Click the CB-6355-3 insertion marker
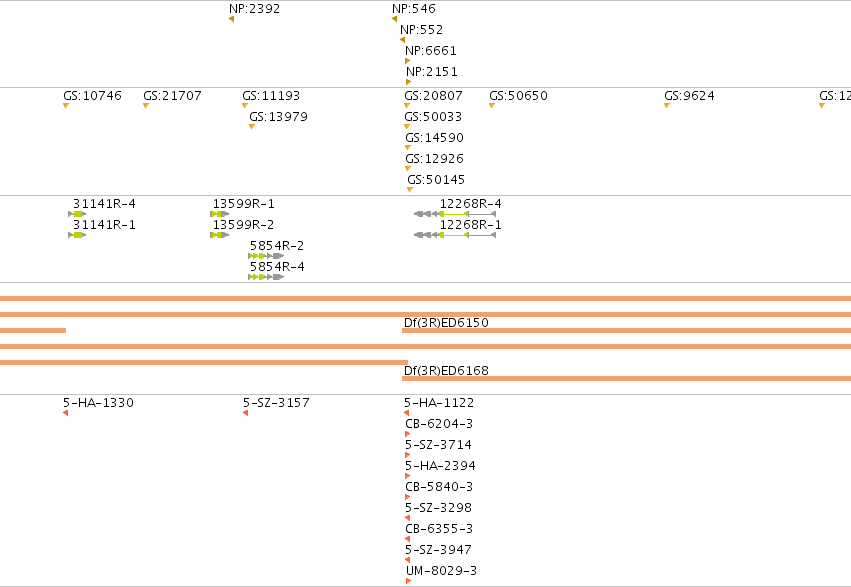 (408, 539)
